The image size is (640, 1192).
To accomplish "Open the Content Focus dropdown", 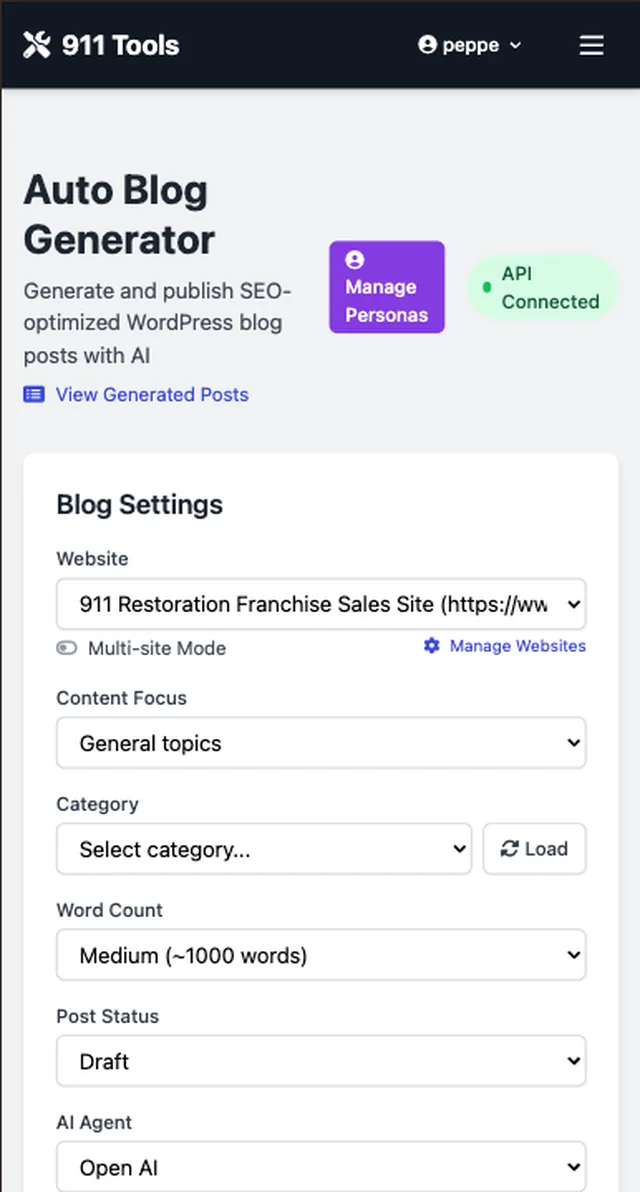I will pos(321,743).
